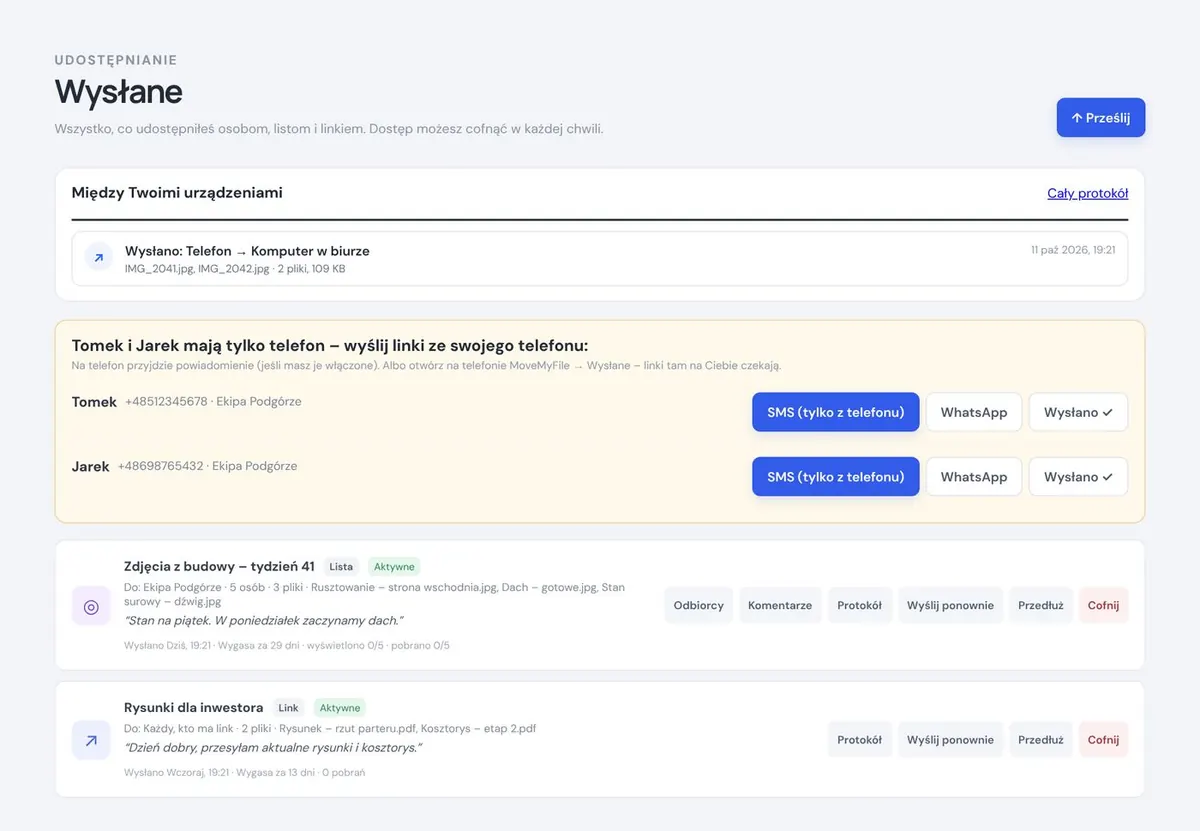Revoke Zdjęcia z budowy share with Cofnij
The height and width of the screenshot is (831, 1200).
[1104, 605]
